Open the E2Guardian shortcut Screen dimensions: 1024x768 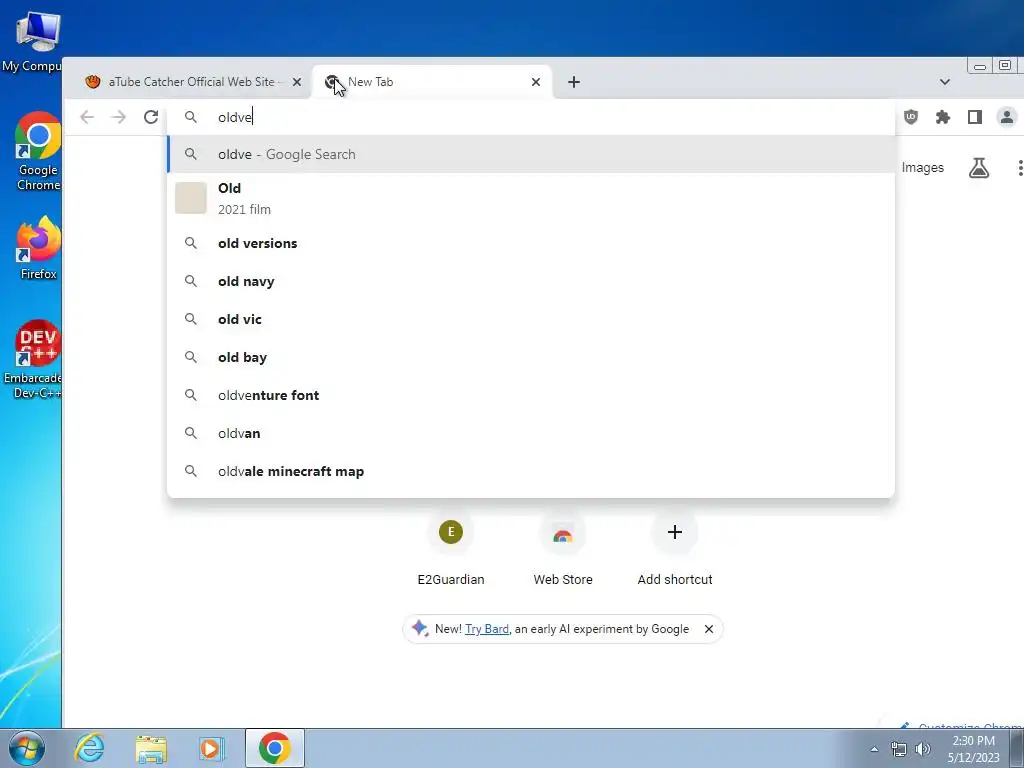pyautogui.click(x=451, y=551)
